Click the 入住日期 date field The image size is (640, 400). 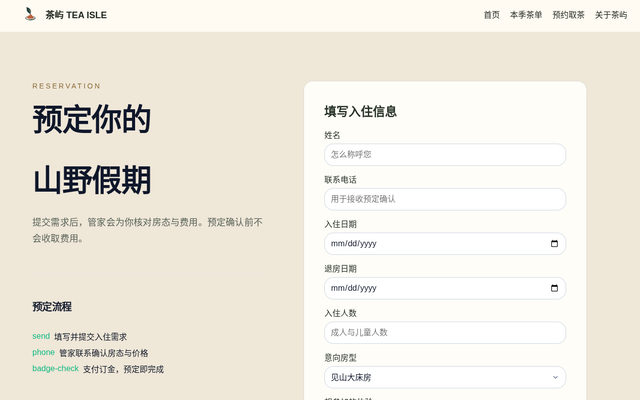point(445,244)
